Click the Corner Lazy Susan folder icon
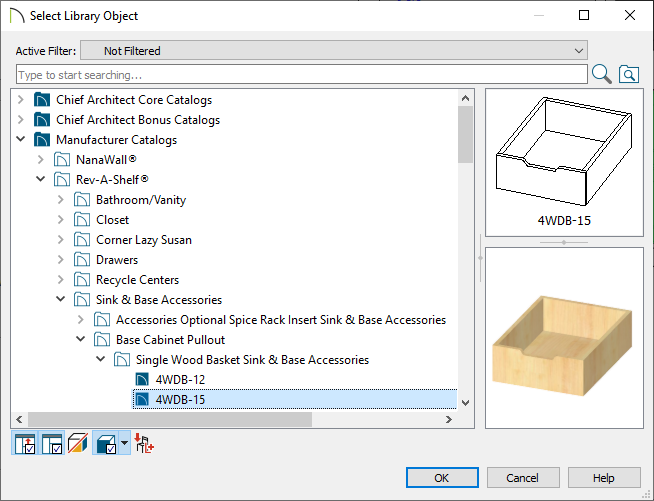This screenshot has height=501, width=654. tap(82, 240)
